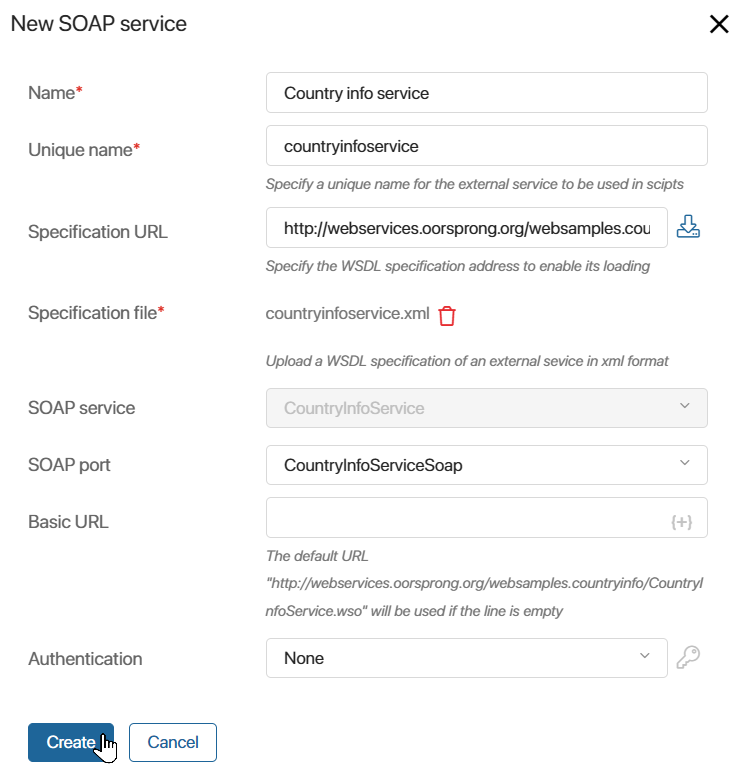Delete the countryinfoservice.xml specification file
This screenshot has height=767, width=733.
point(447,316)
